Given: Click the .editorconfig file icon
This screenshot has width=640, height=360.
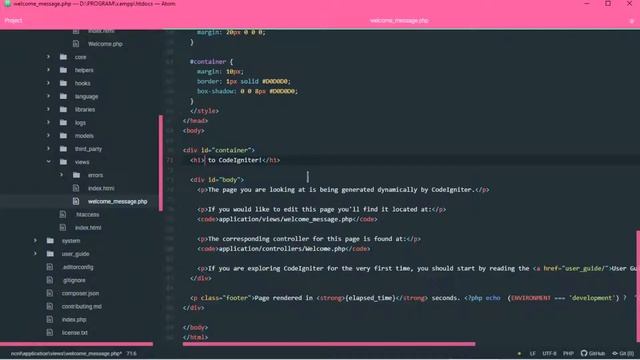Looking at the screenshot, I should coord(49,267).
